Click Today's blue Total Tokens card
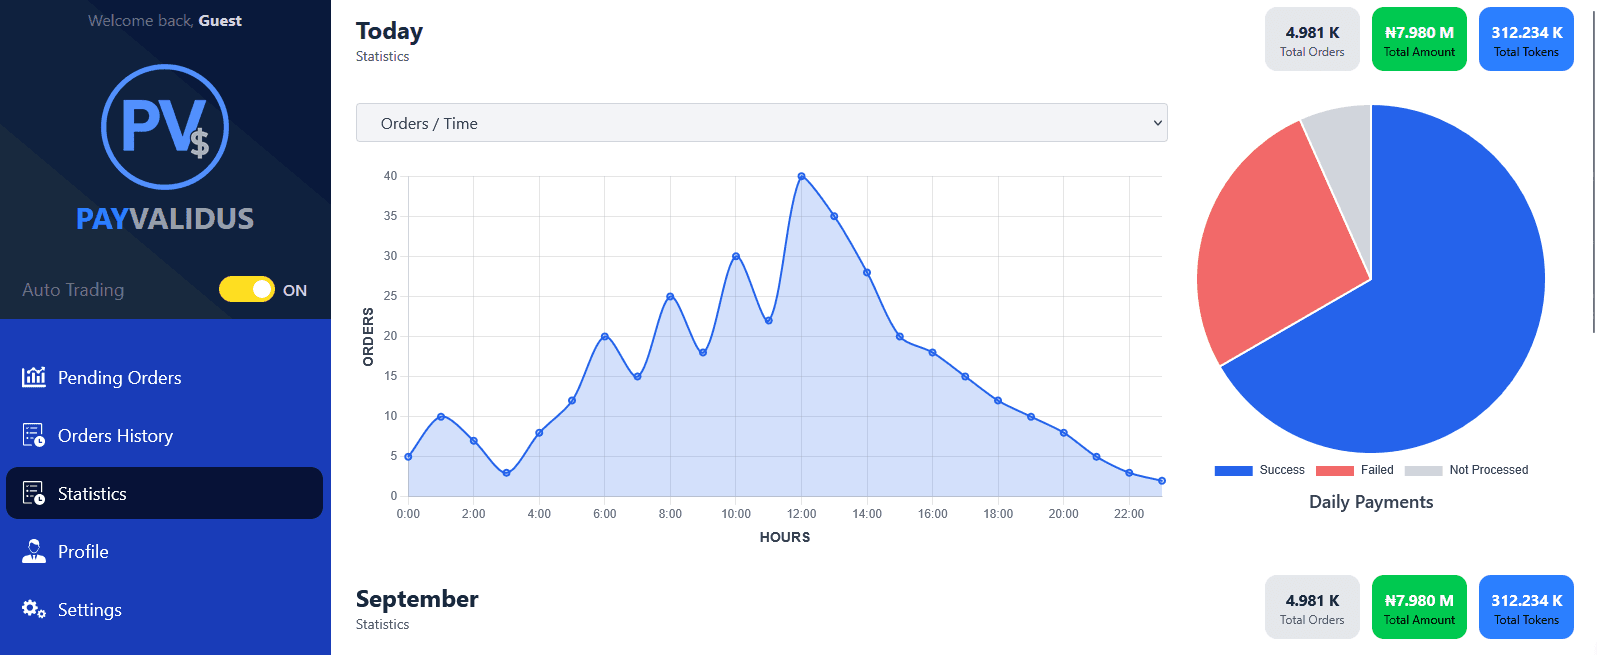Viewport: 1597px width, 655px height. coord(1526,40)
